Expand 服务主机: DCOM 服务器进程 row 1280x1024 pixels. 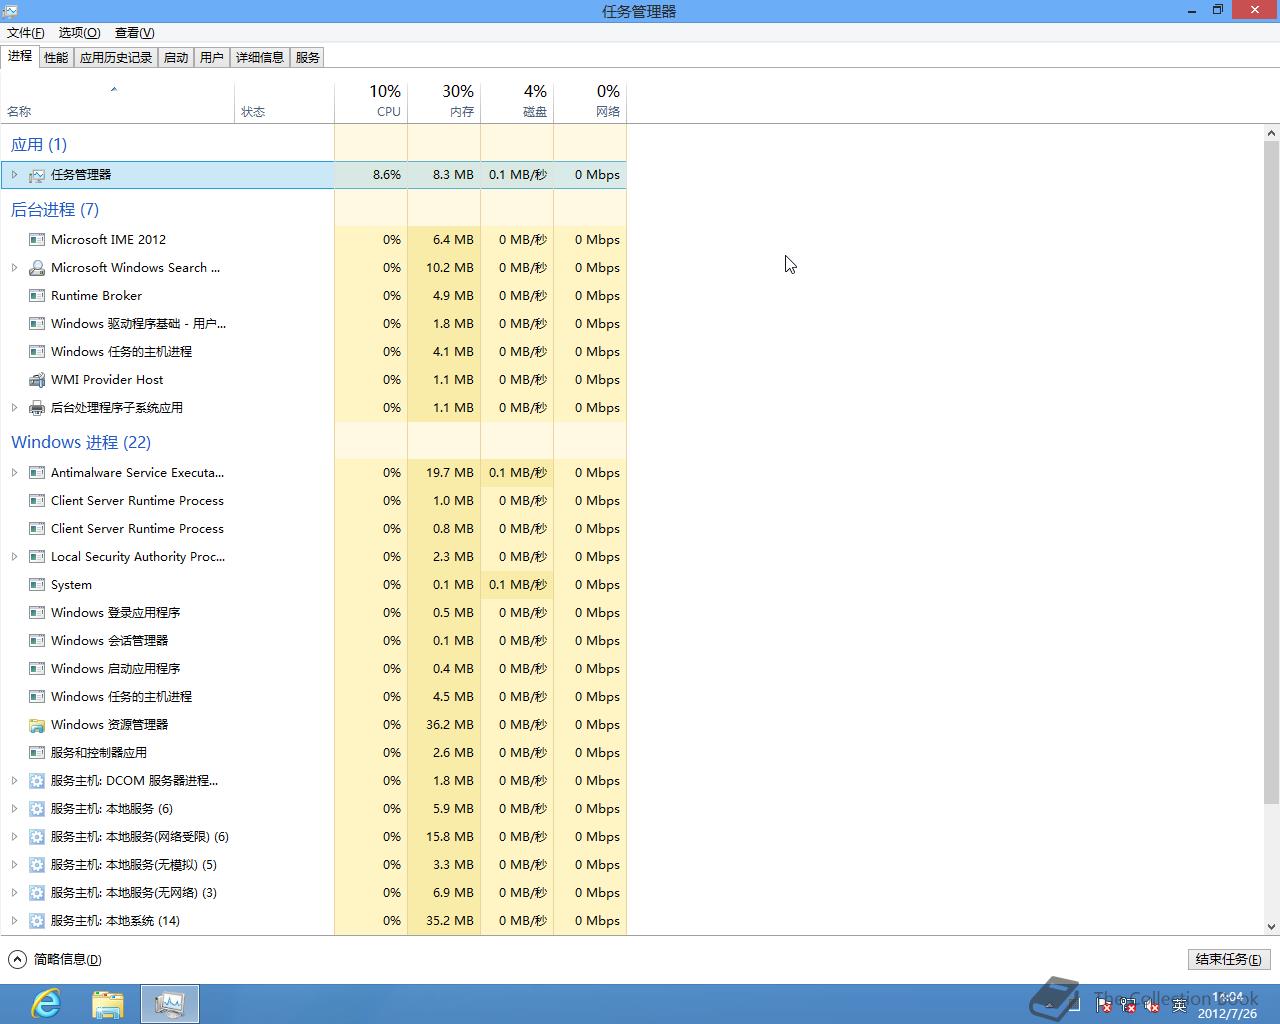(x=14, y=781)
